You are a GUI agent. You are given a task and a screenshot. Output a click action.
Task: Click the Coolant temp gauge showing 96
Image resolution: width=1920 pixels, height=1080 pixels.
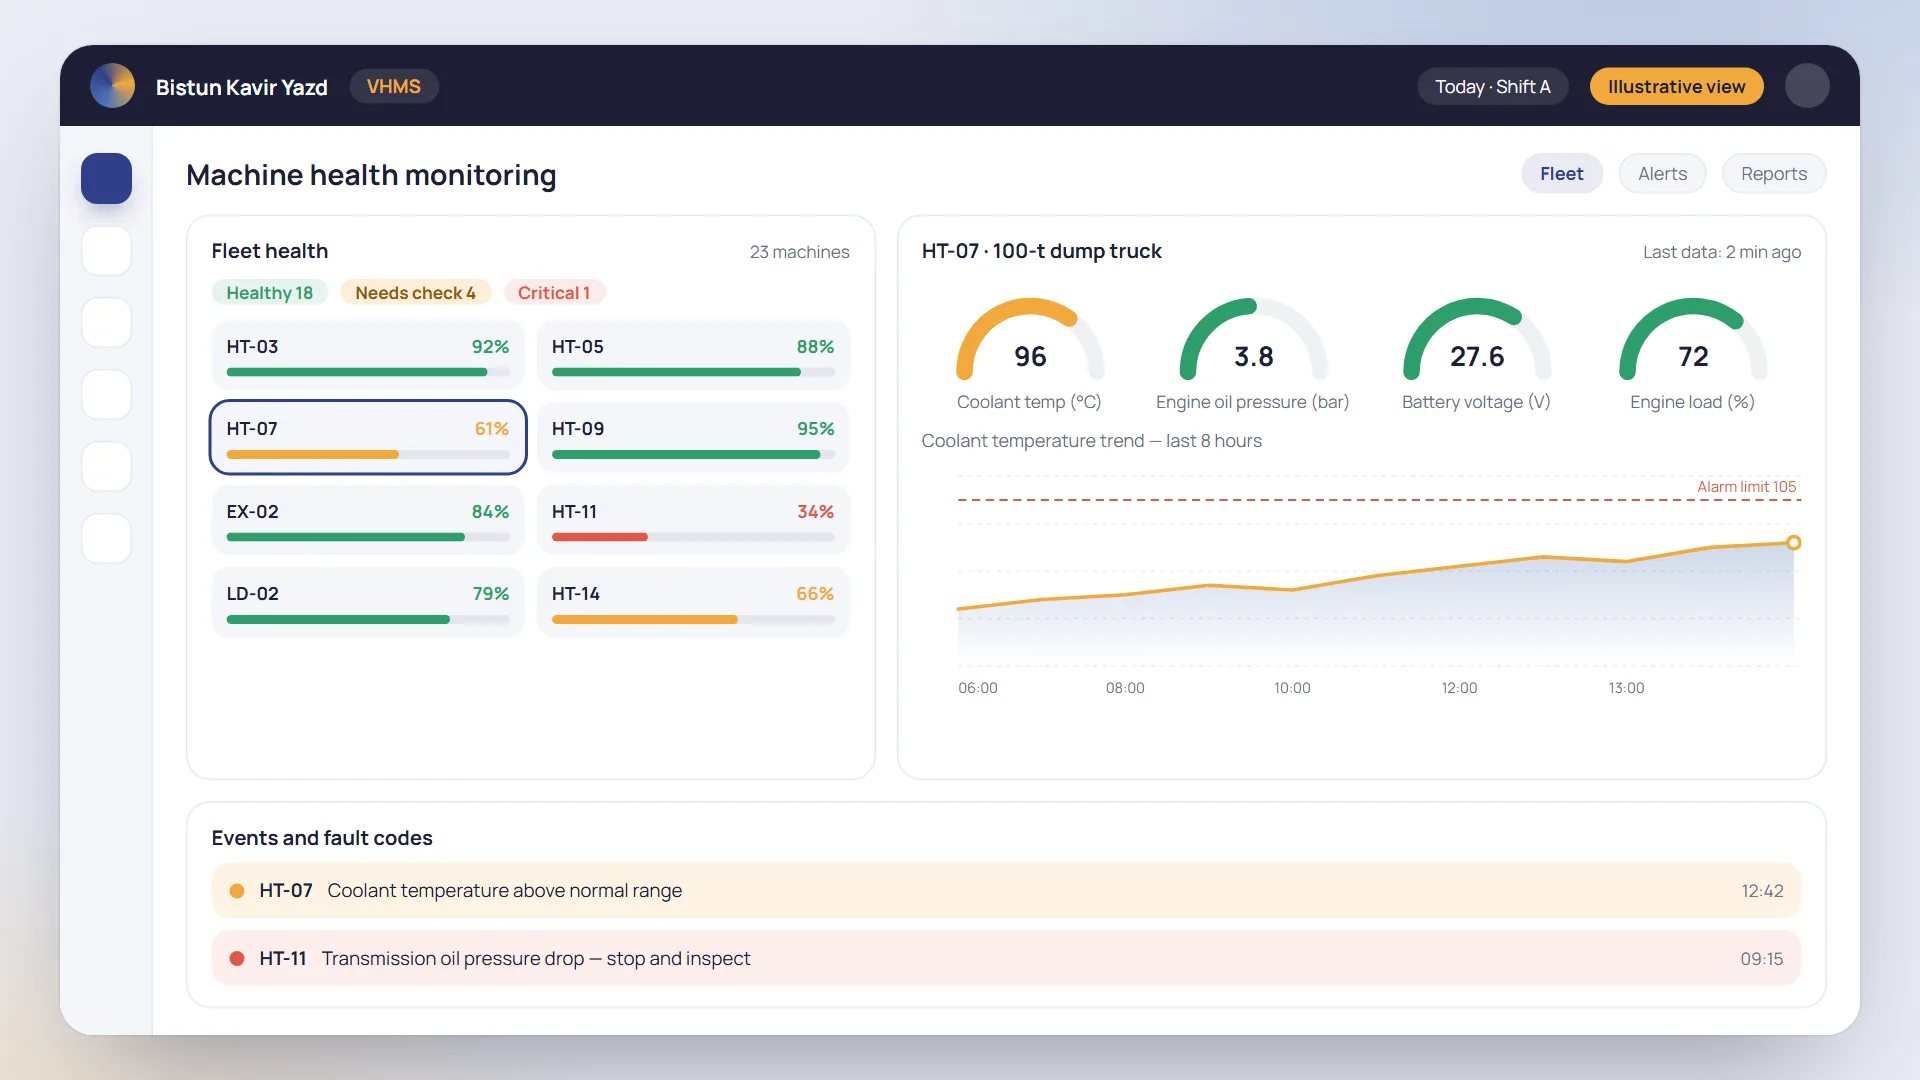(1030, 342)
